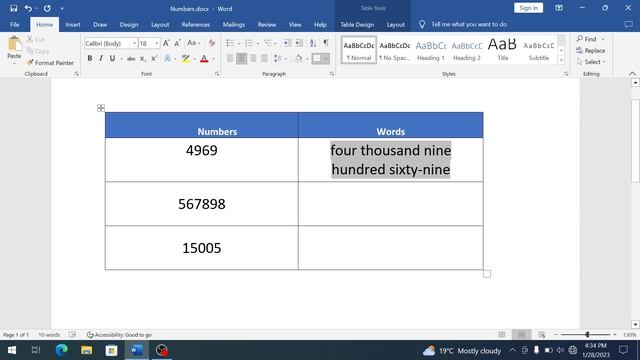The image size is (640, 360).
Task: Switch to the Insert tab
Action: pyautogui.click(x=73, y=24)
